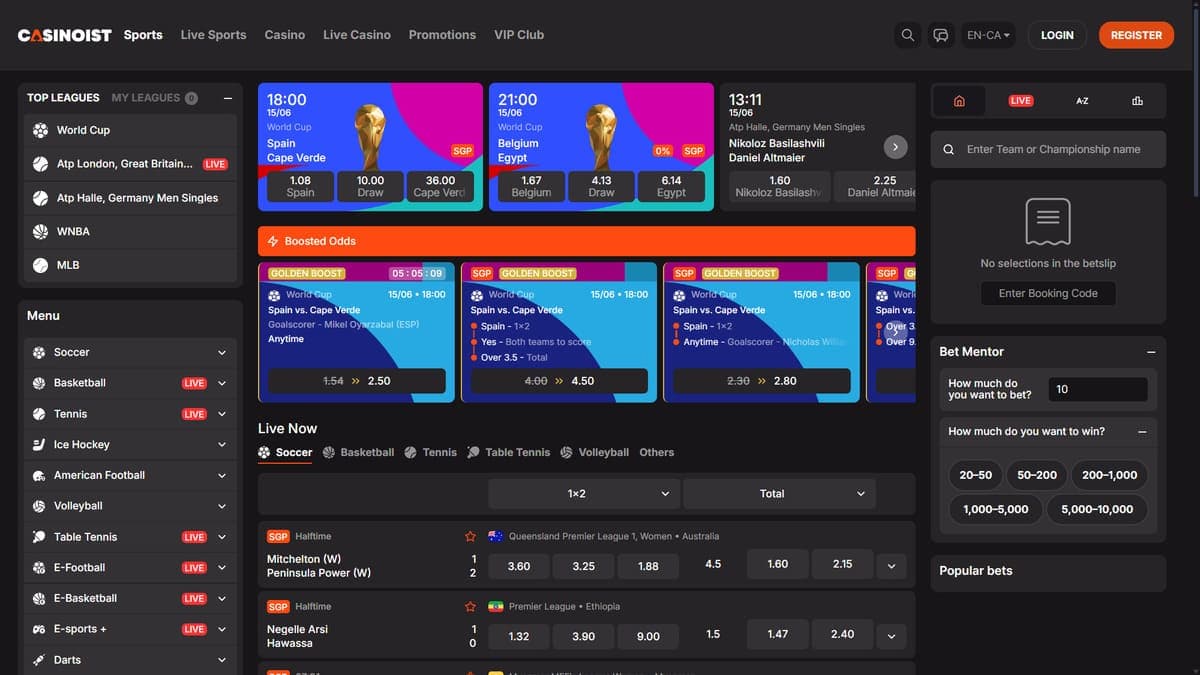1200x675 pixels.
Task: Click the REGISTER button
Action: point(1136,35)
